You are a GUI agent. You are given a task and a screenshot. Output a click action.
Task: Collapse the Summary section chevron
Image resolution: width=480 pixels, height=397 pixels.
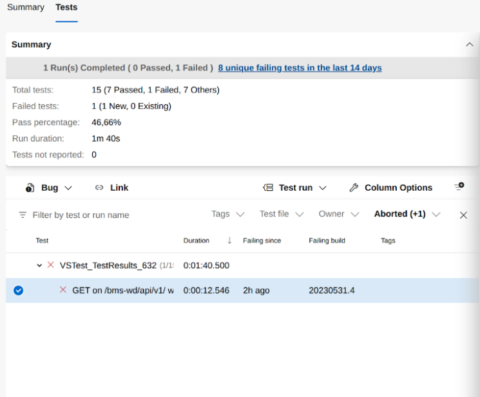(469, 44)
